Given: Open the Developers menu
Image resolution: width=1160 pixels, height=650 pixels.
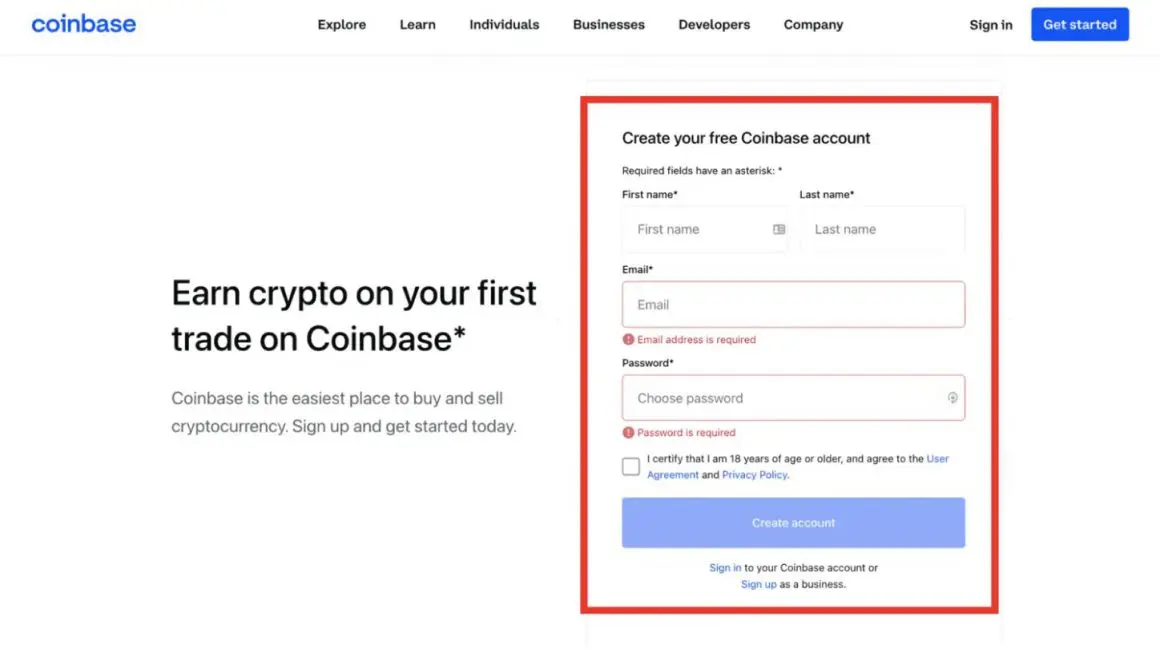Looking at the screenshot, I should [x=713, y=24].
